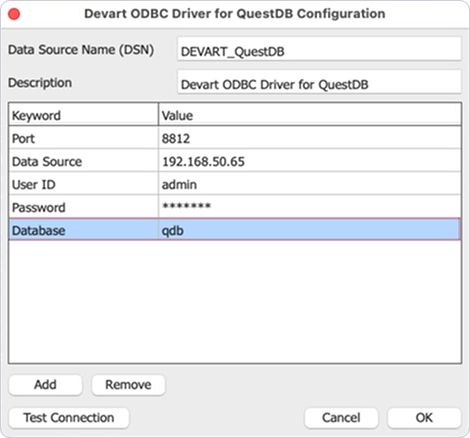This screenshot has height=438, width=470.
Task: Edit the port value 8812
Action: (x=310, y=138)
